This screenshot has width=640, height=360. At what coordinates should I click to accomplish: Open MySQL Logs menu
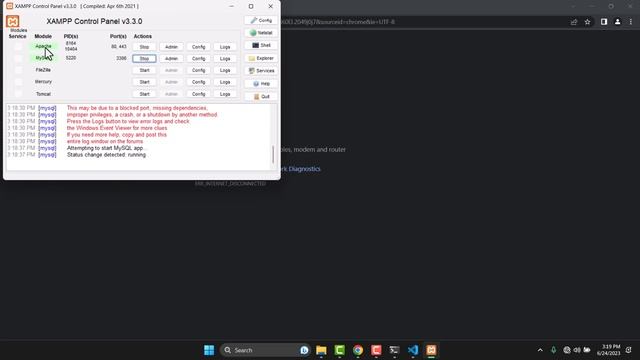225,58
